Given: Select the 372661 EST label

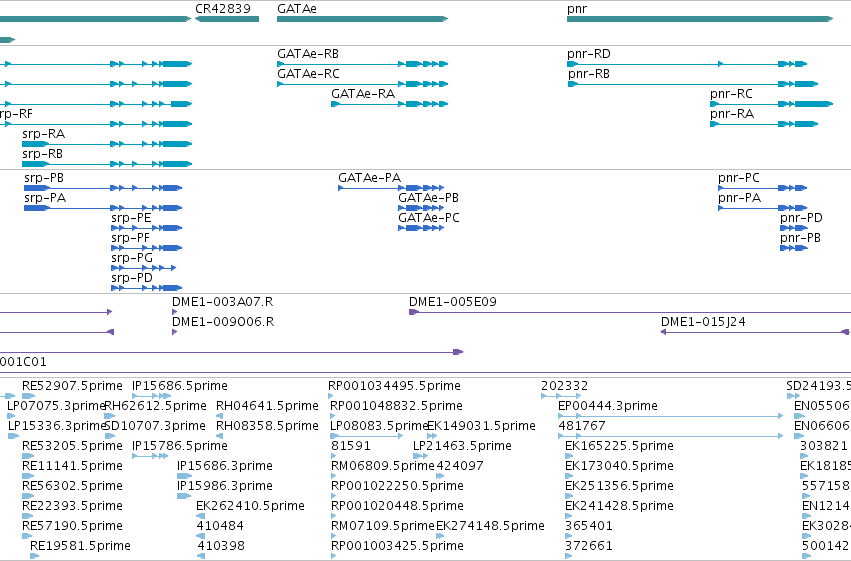Looking at the screenshot, I should tap(588, 547).
